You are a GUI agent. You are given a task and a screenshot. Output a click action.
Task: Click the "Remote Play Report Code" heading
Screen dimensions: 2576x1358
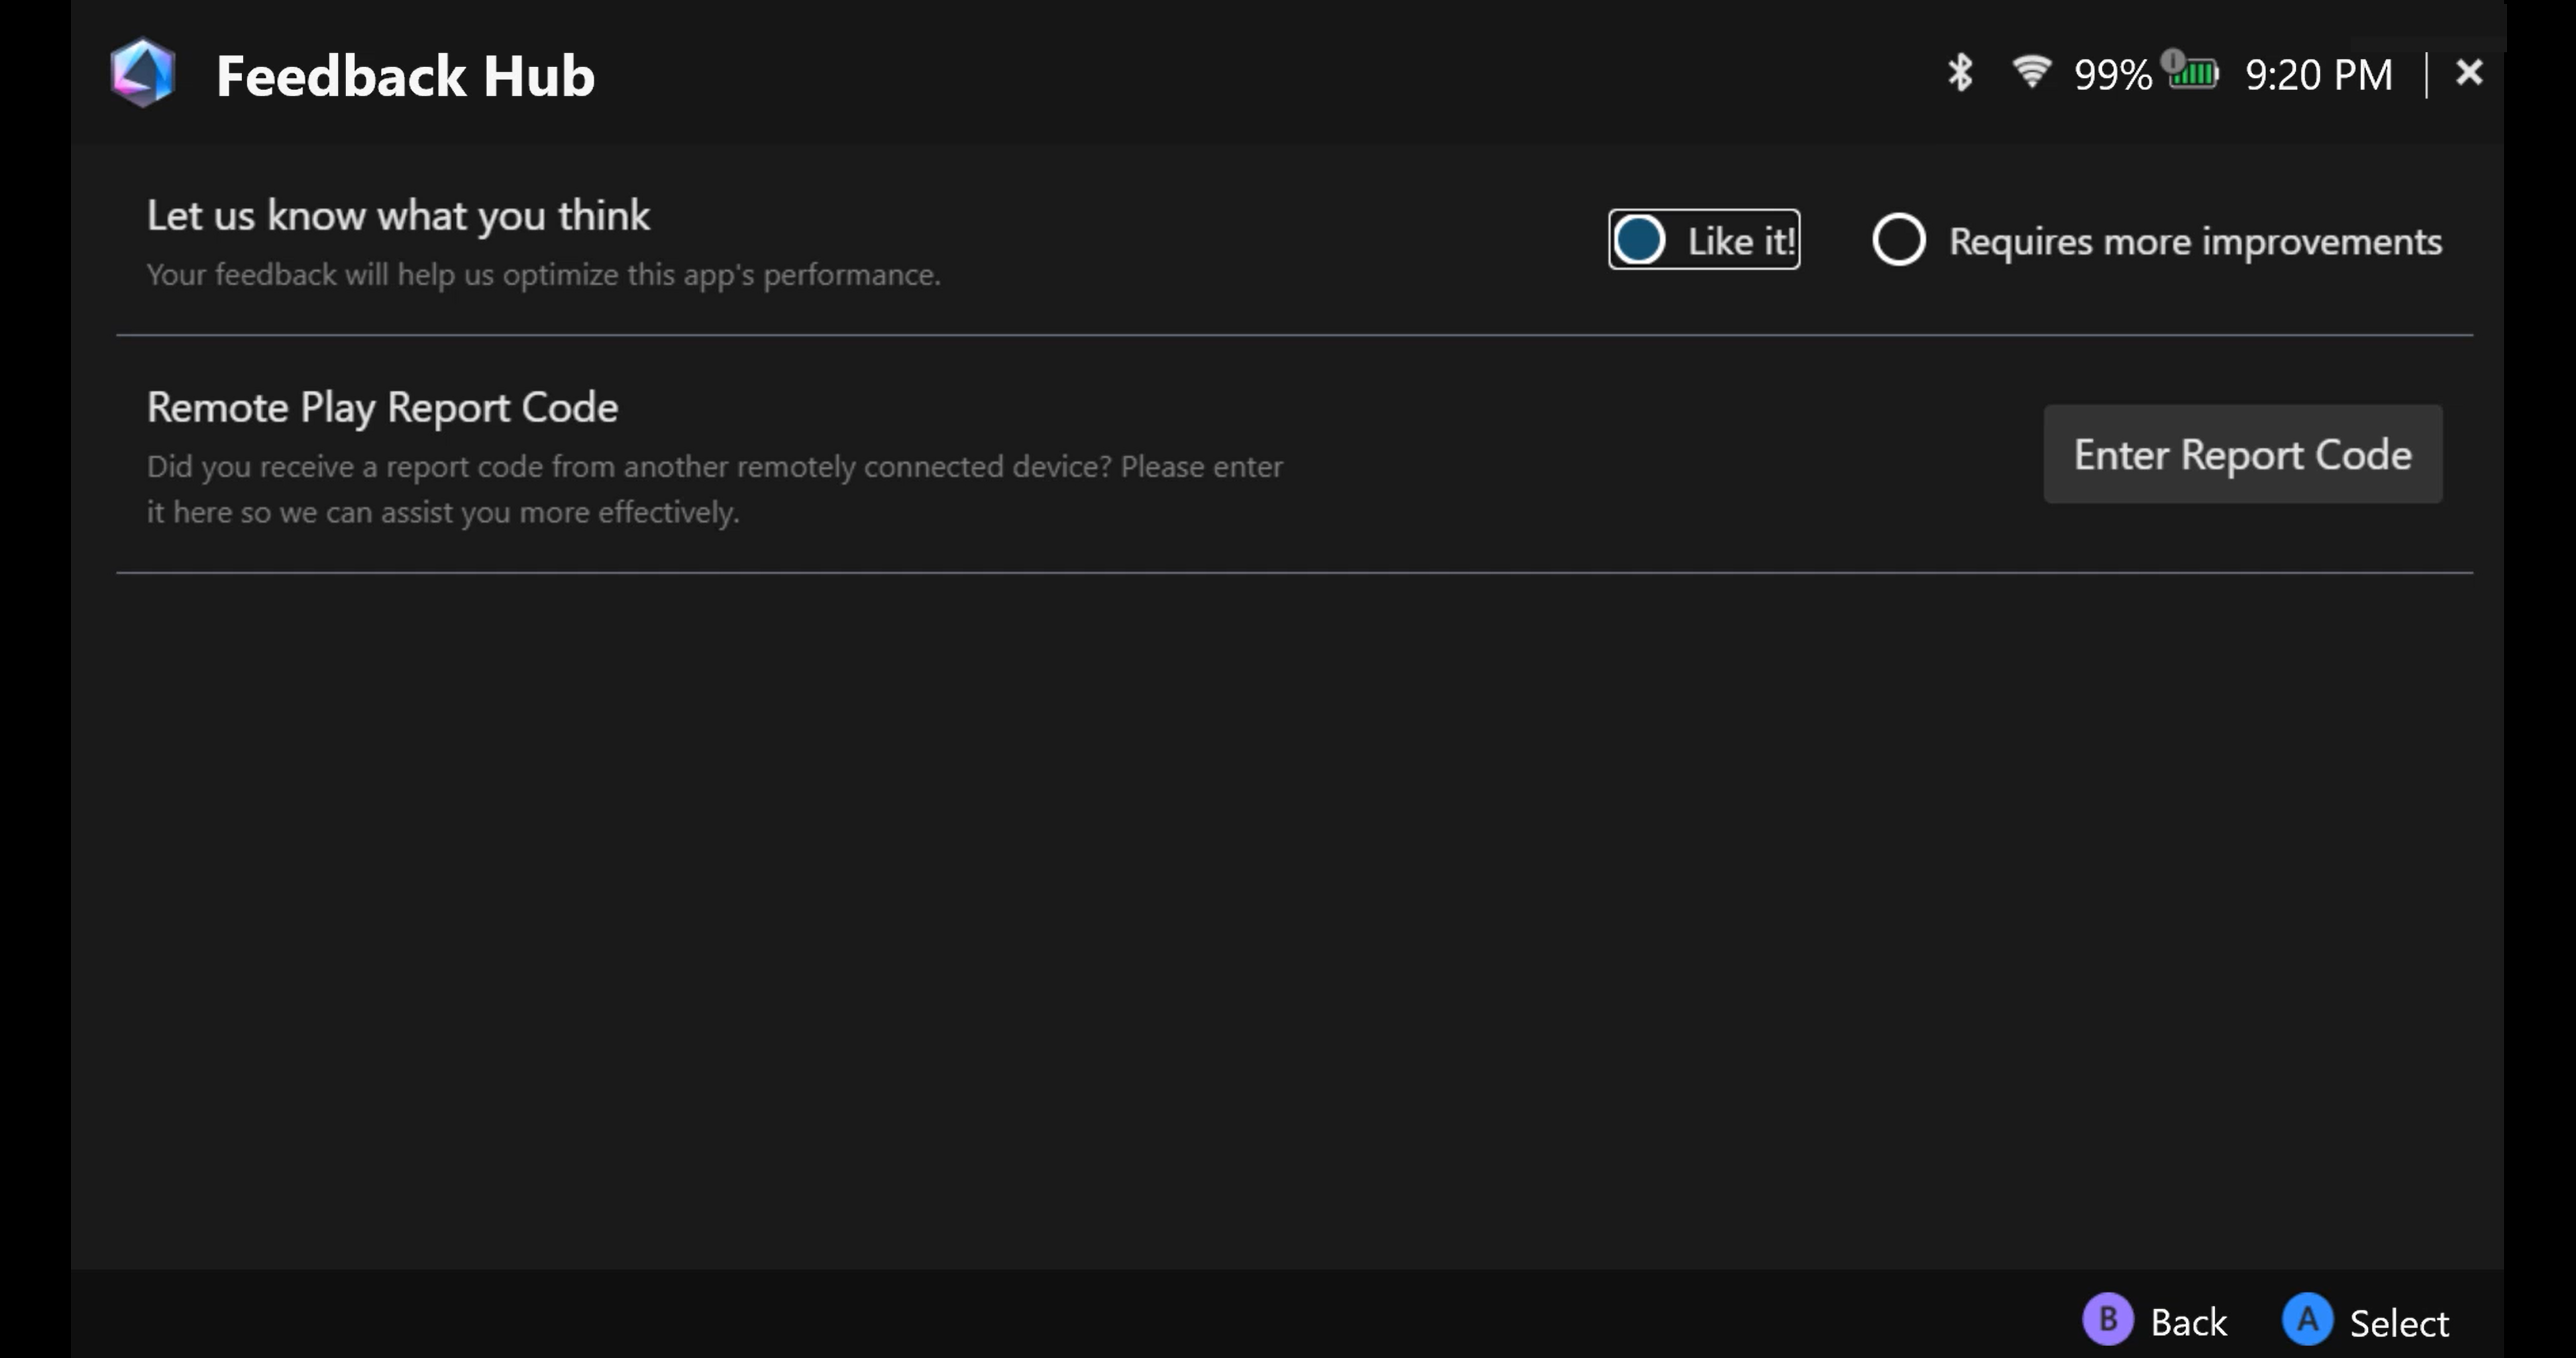(x=382, y=408)
